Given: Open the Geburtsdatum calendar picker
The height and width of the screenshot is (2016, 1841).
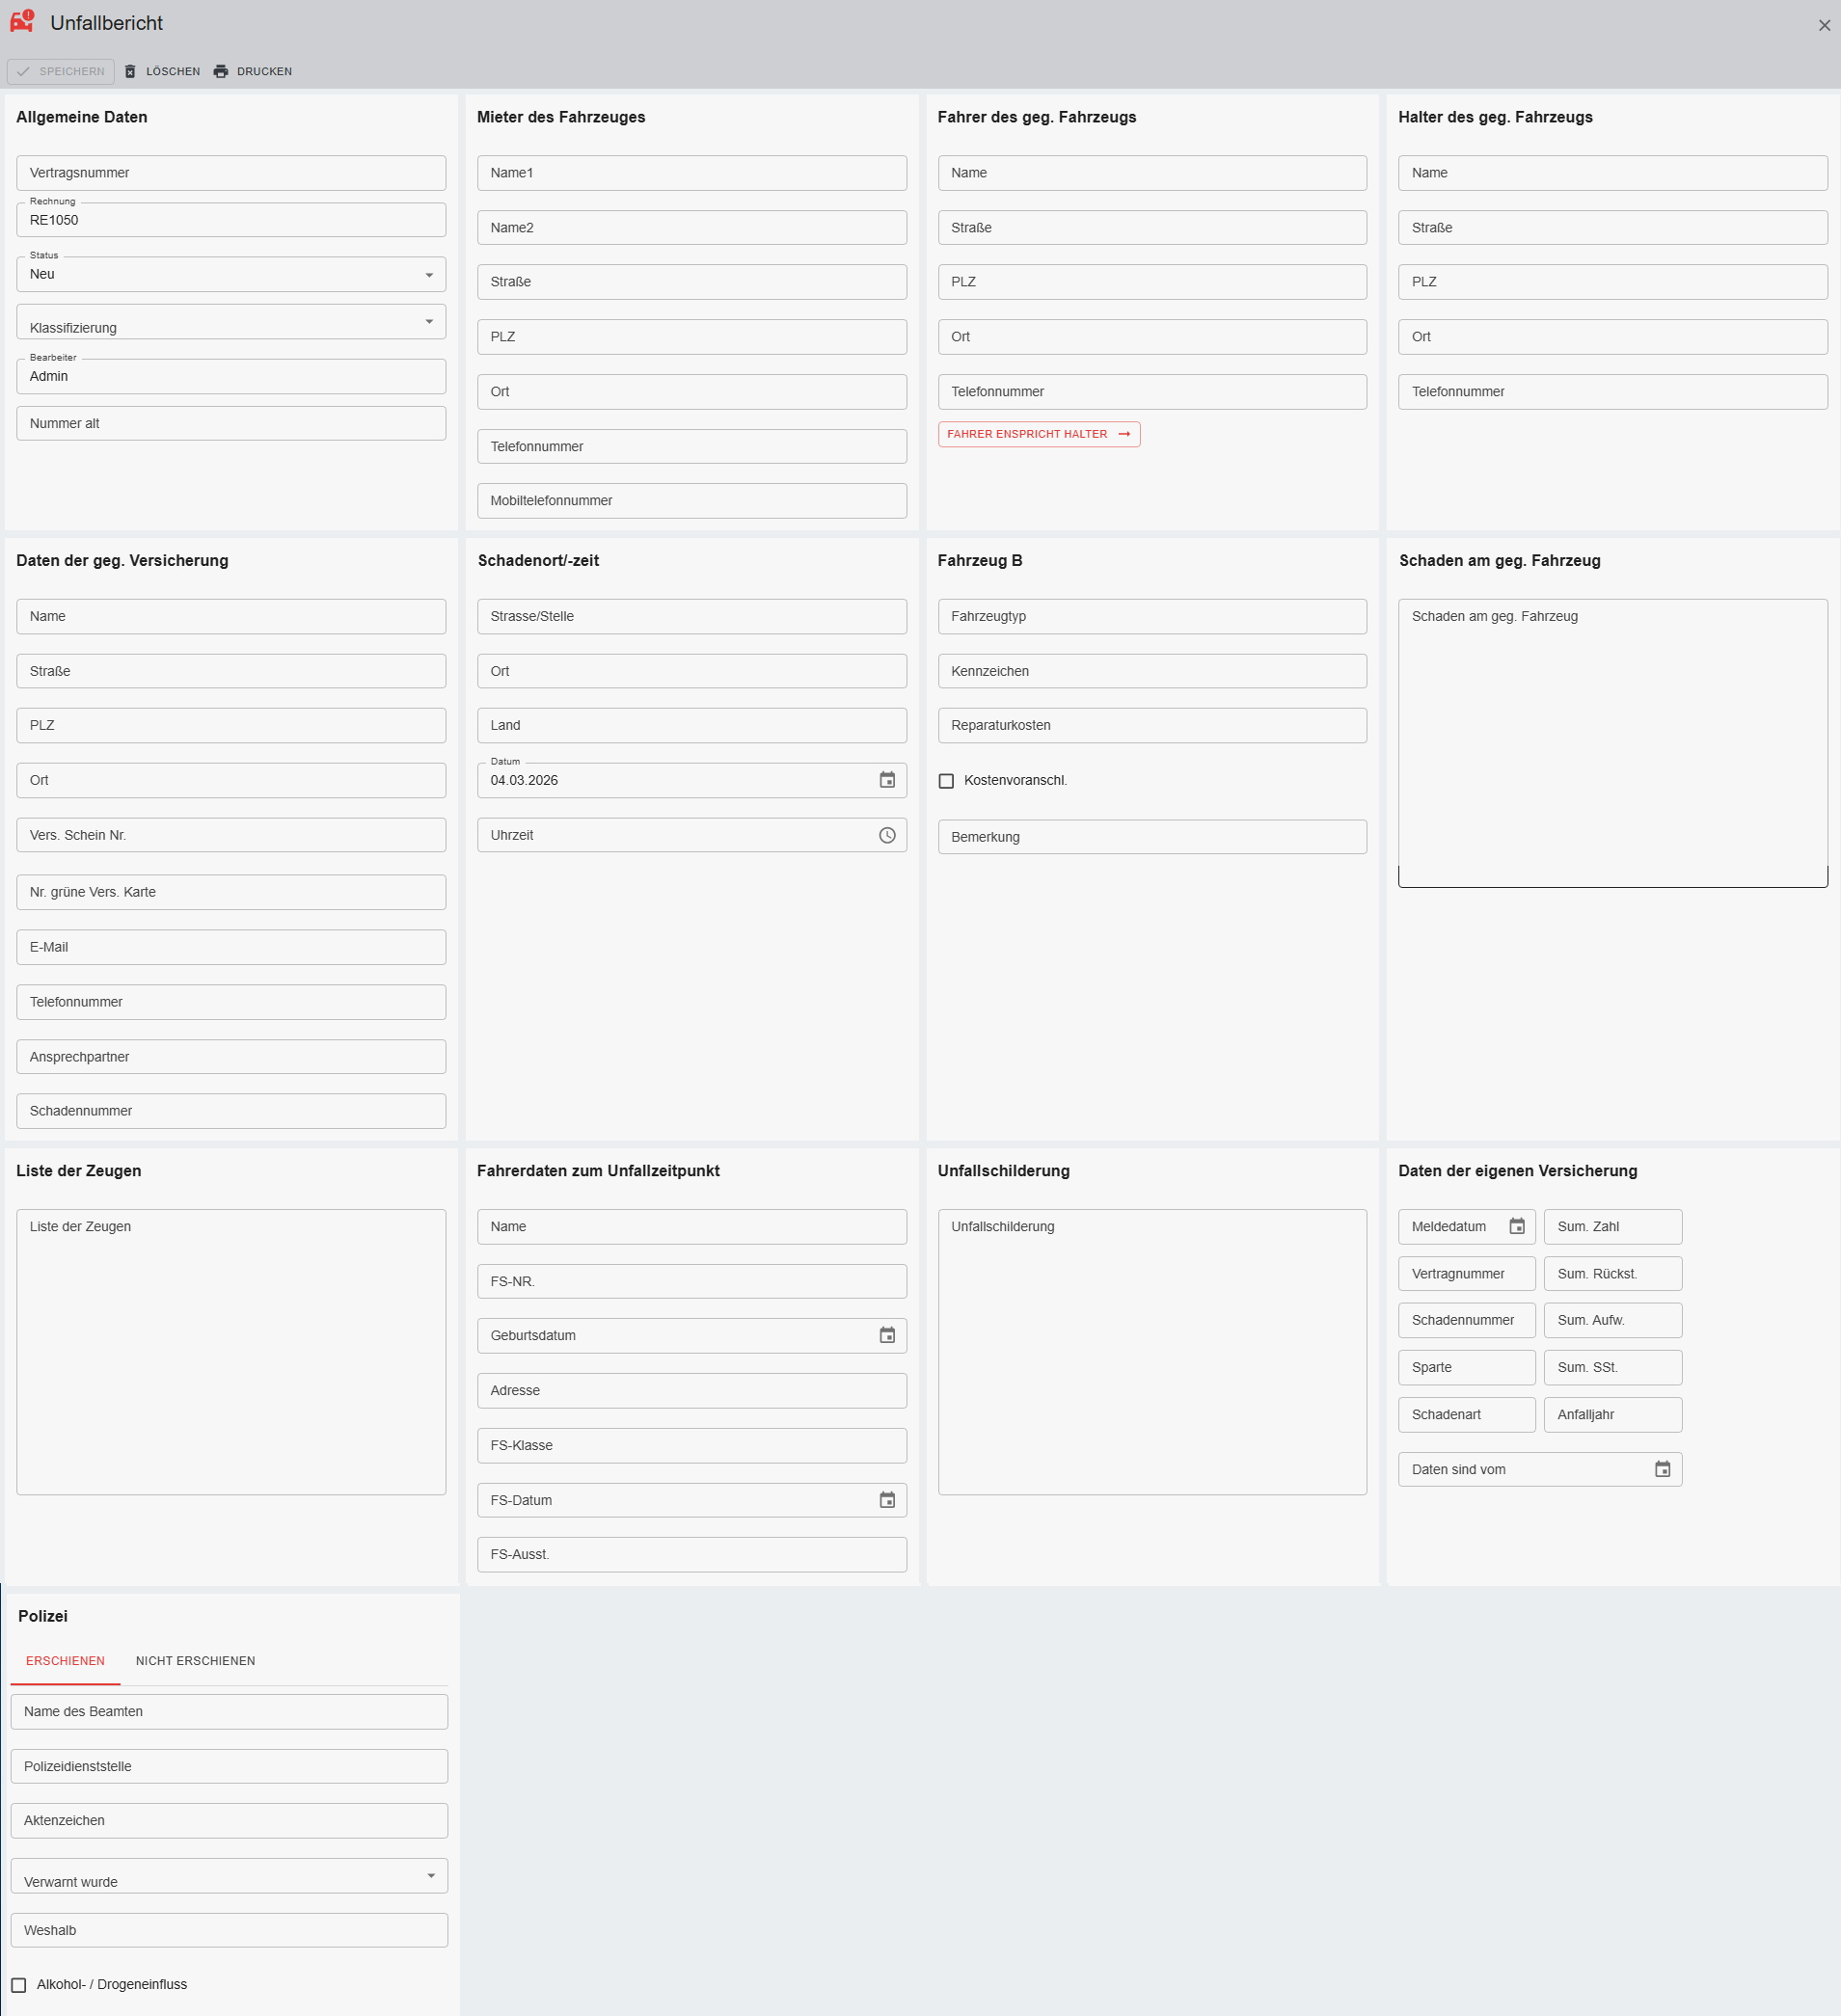Looking at the screenshot, I should 886,1335.
